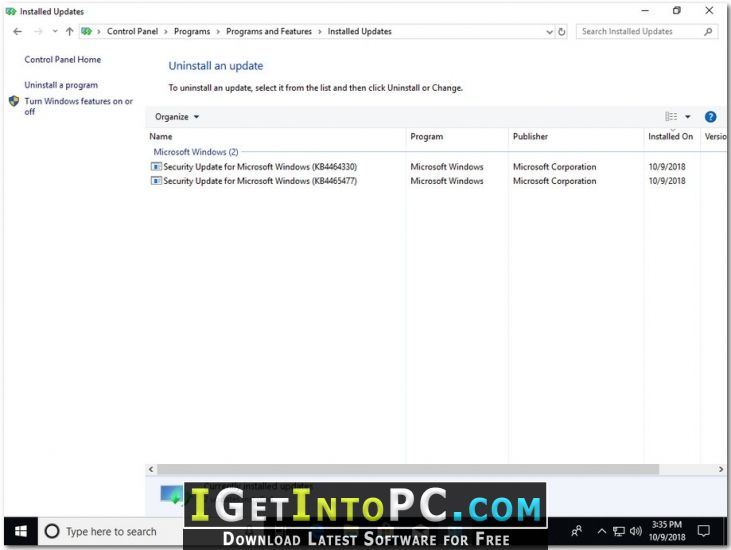The height and width of the screenshot is (550, 731).
Task: Open Uninstall a program link
Action: [61, 85]
